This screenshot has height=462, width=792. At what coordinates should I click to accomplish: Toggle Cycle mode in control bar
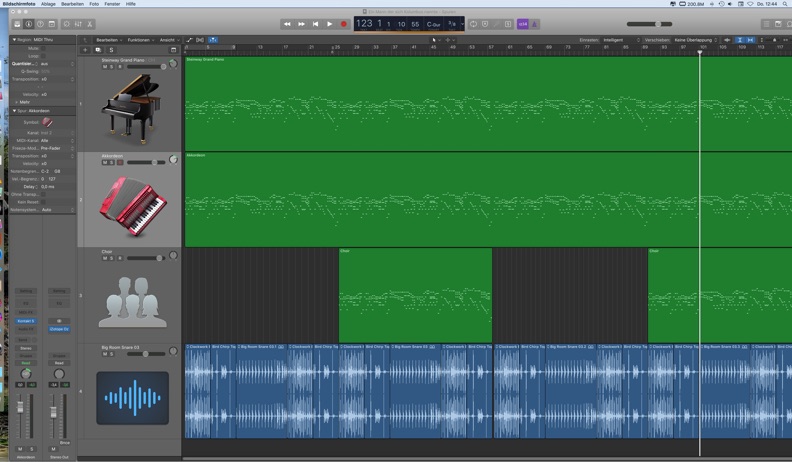click(x=473, y=24)
